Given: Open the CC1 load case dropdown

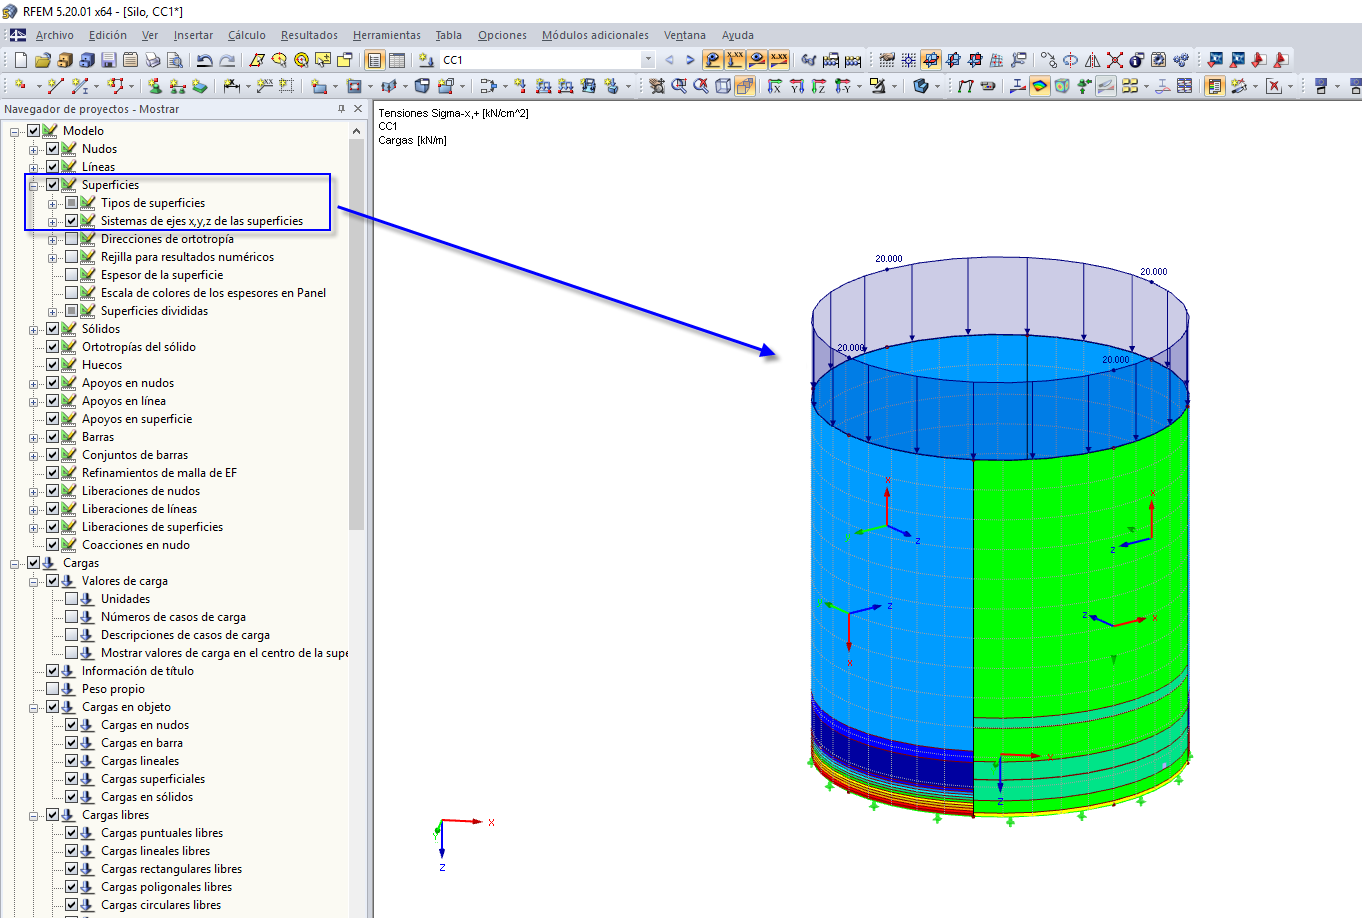Looking at the screenshot, I should point(648,60).
